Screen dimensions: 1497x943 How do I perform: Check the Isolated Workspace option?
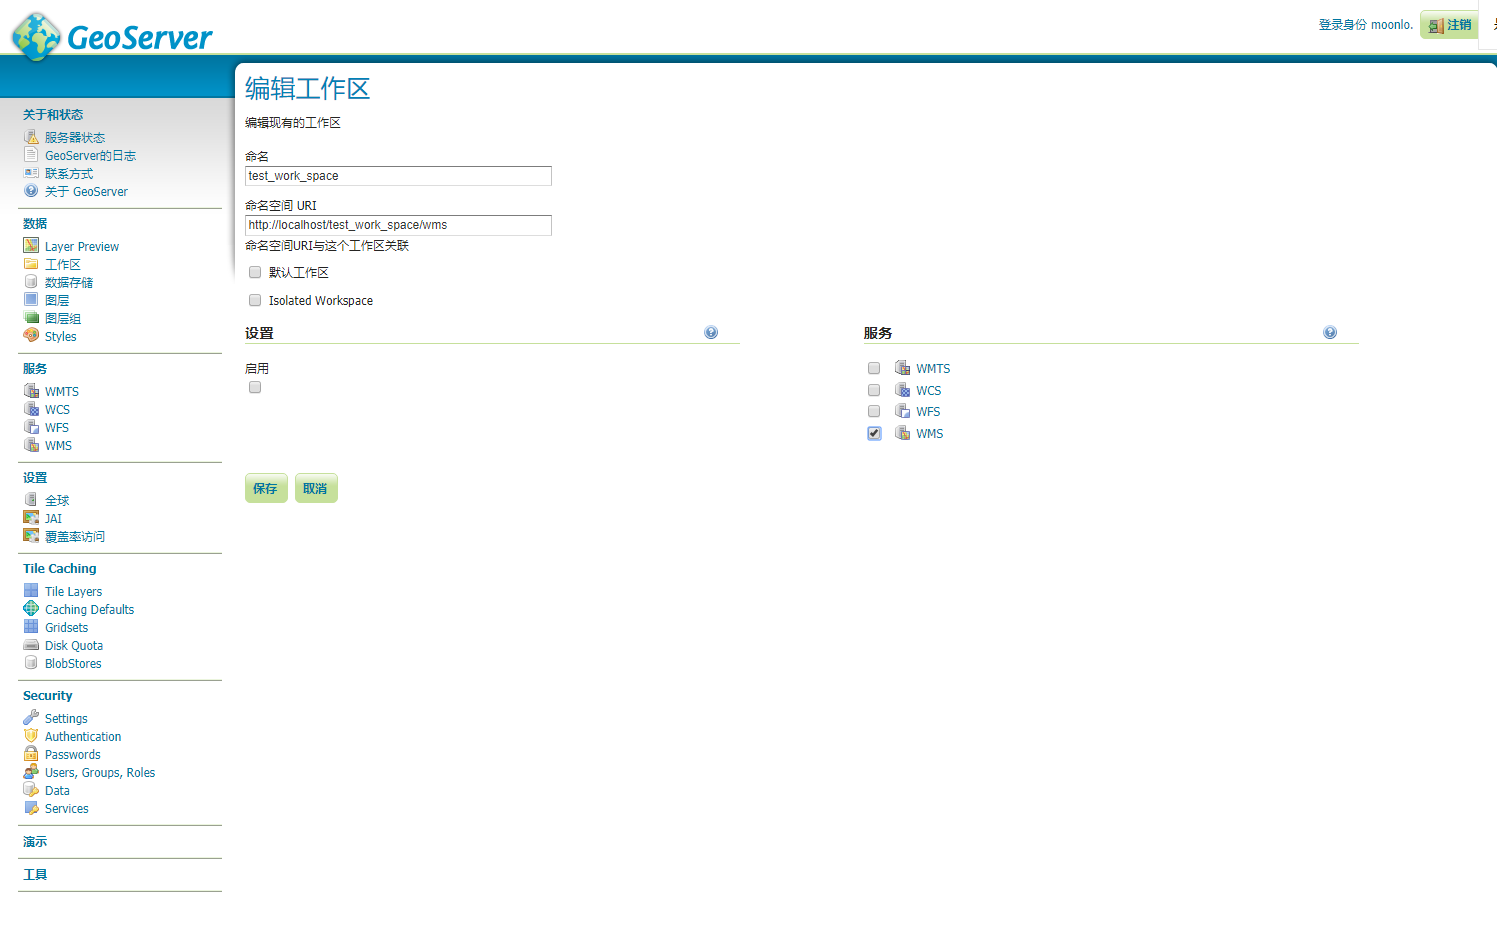click(254, 300)
